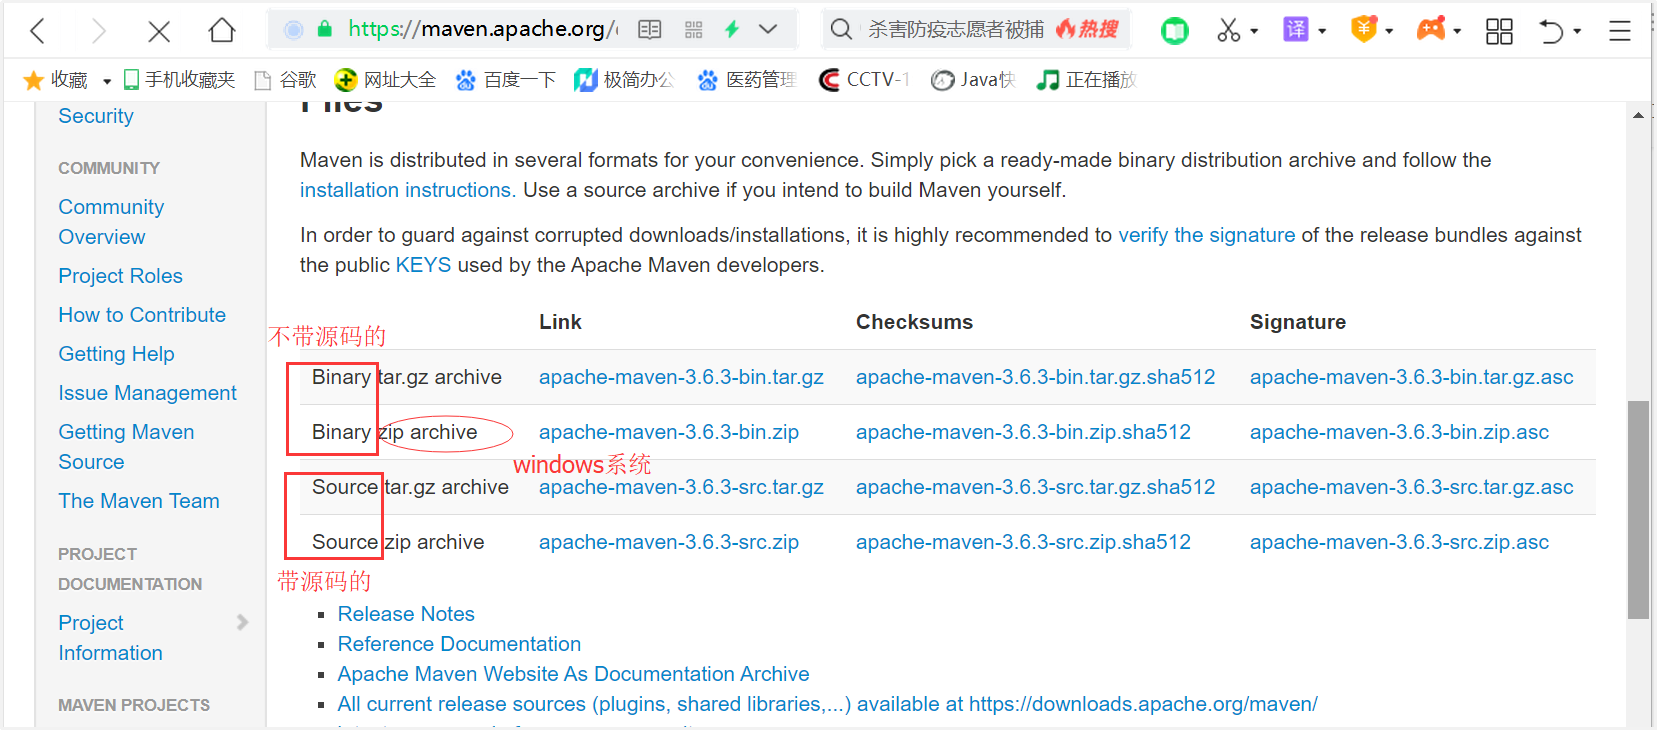Toggle reader mode in address bar
Viewport: 1657px width, 731px height.
click(x=650, y=29)
